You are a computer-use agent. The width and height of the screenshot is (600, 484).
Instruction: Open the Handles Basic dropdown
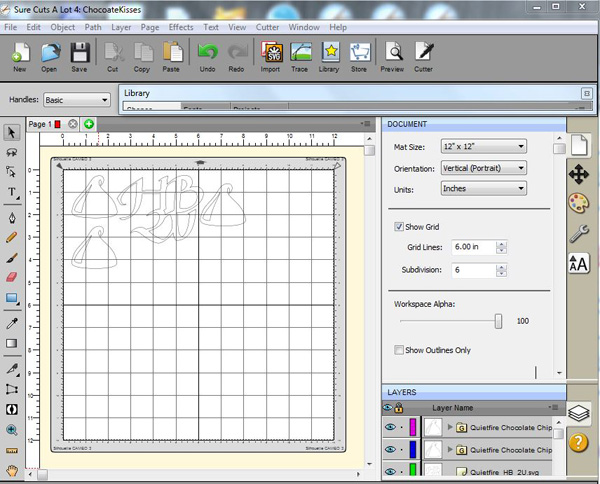tap(77, 100)
